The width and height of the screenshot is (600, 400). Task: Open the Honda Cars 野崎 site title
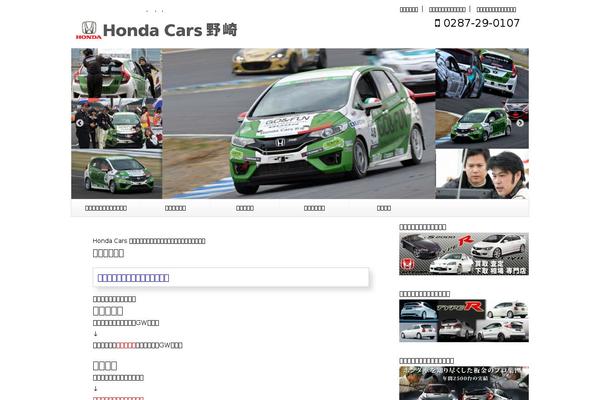tap(170, 30)
